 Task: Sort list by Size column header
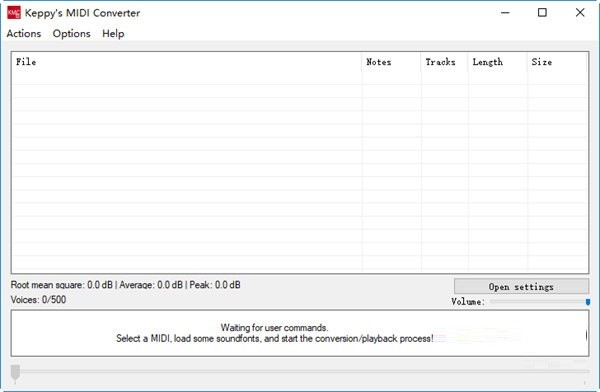[x=557, y=62]
